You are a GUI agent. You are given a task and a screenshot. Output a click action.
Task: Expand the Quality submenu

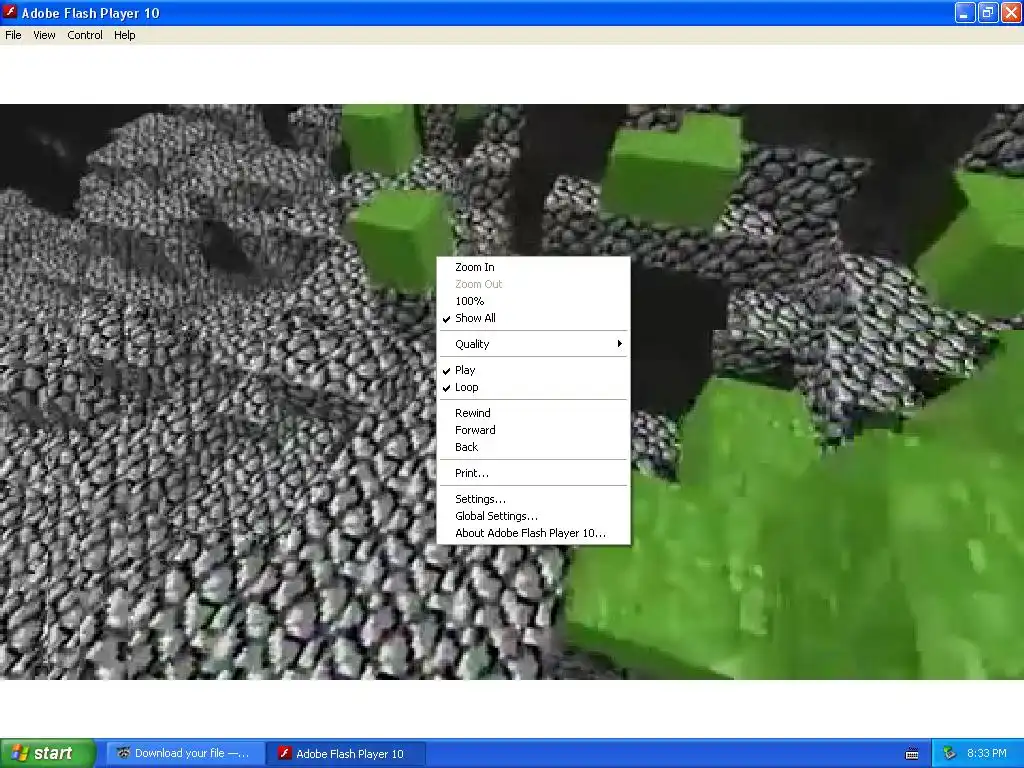click(534, 344)
